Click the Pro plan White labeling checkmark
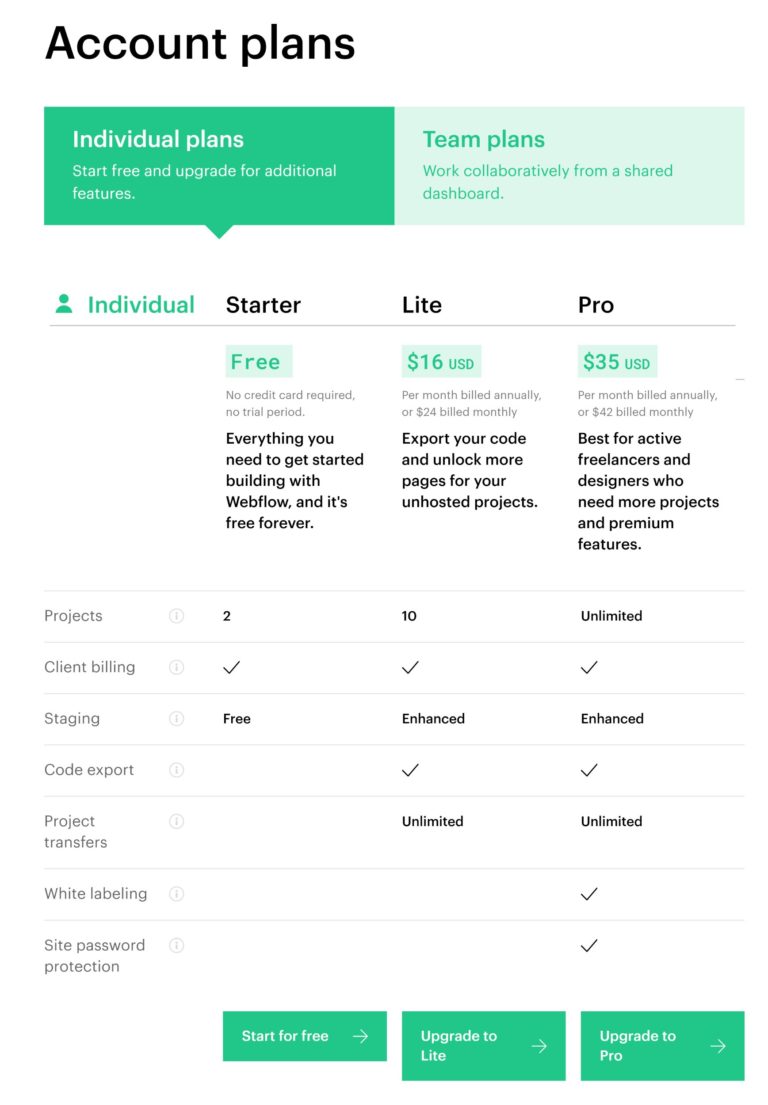Viewport: 768px width, 1105px height. [589, 894]
